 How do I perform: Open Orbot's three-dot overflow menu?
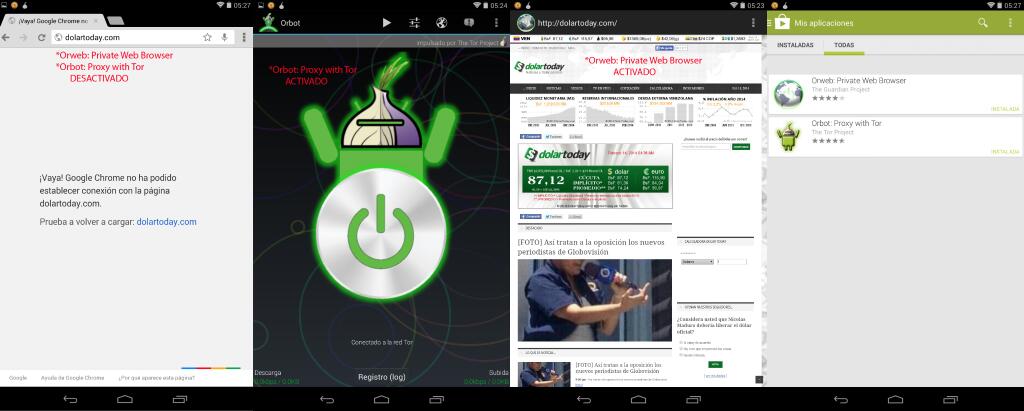point(496,23)
